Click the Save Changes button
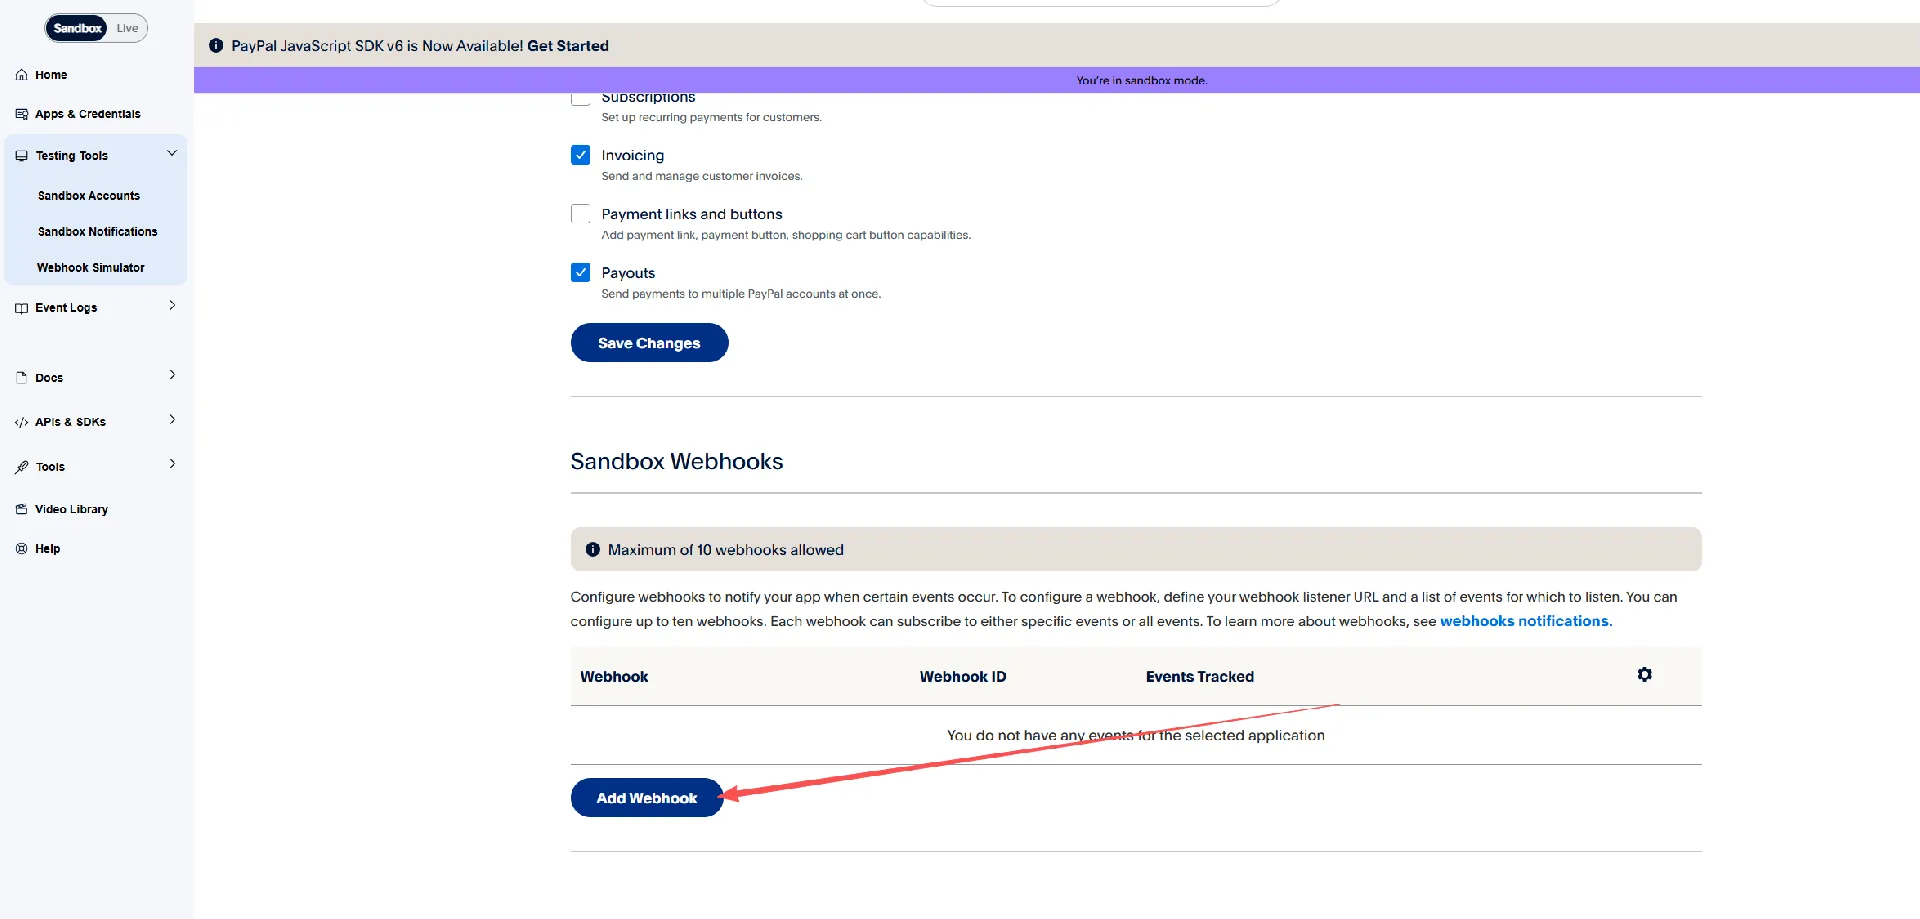The image size is (1920, 919). tap(649, 343)
